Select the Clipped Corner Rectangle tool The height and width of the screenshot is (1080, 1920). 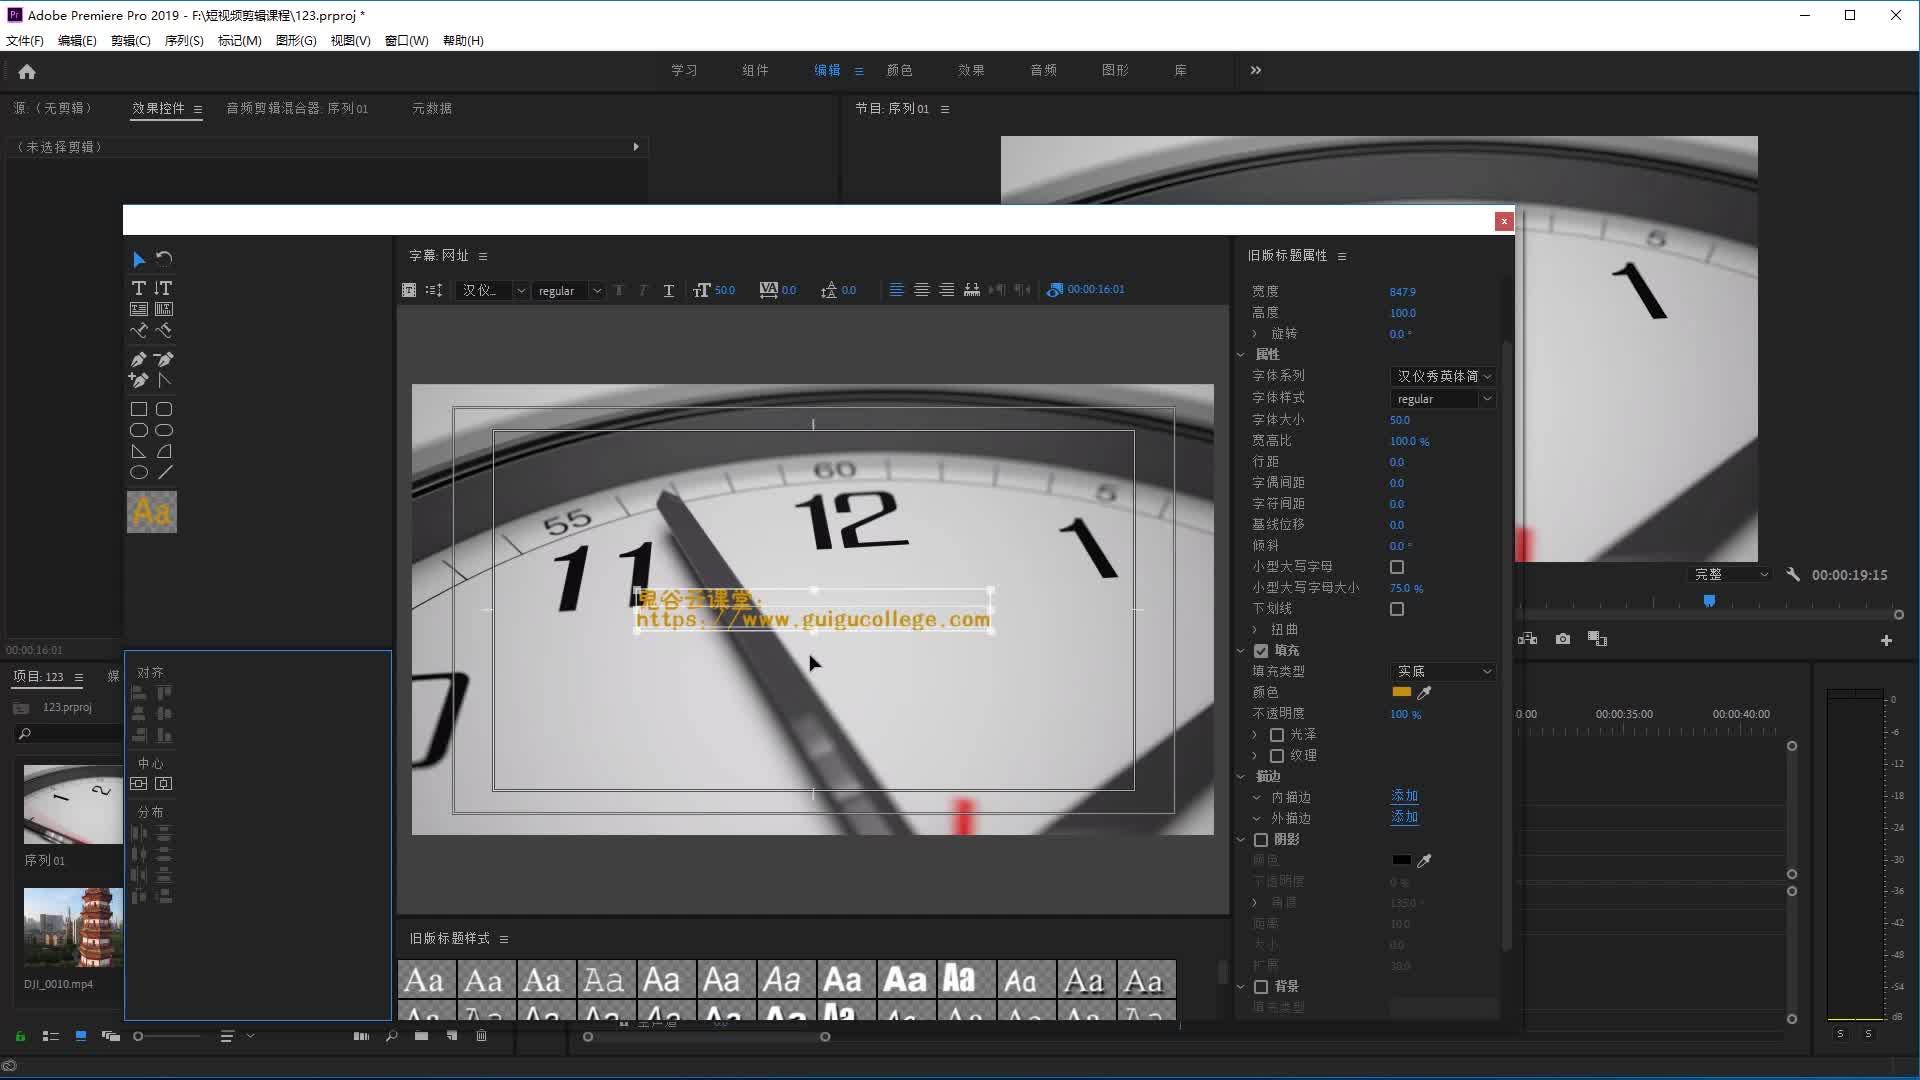tap(139, 430)
